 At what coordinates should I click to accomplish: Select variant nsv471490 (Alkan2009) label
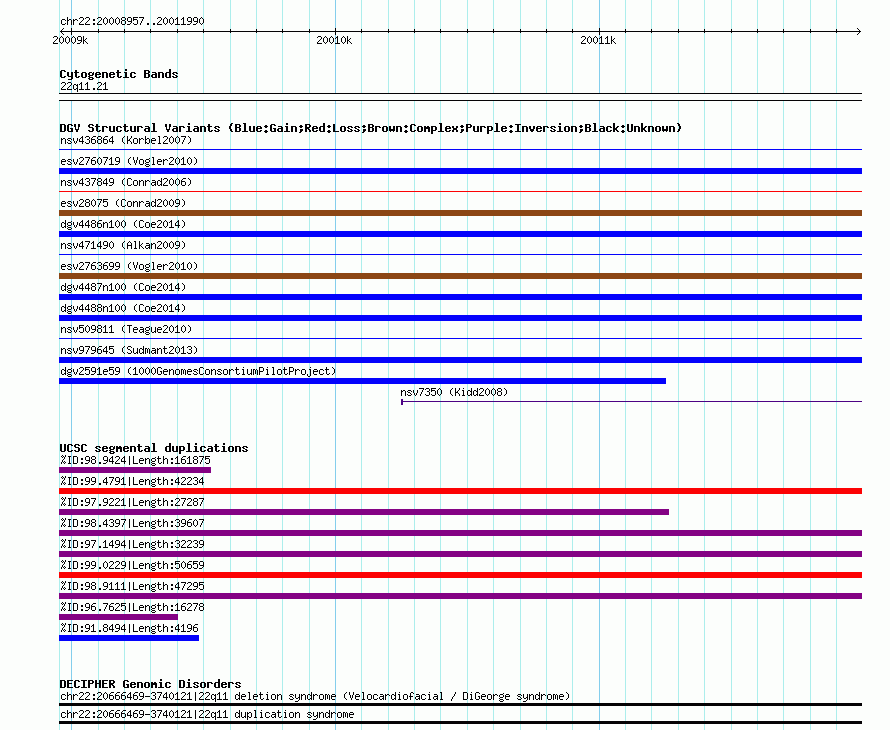point(123,245)
